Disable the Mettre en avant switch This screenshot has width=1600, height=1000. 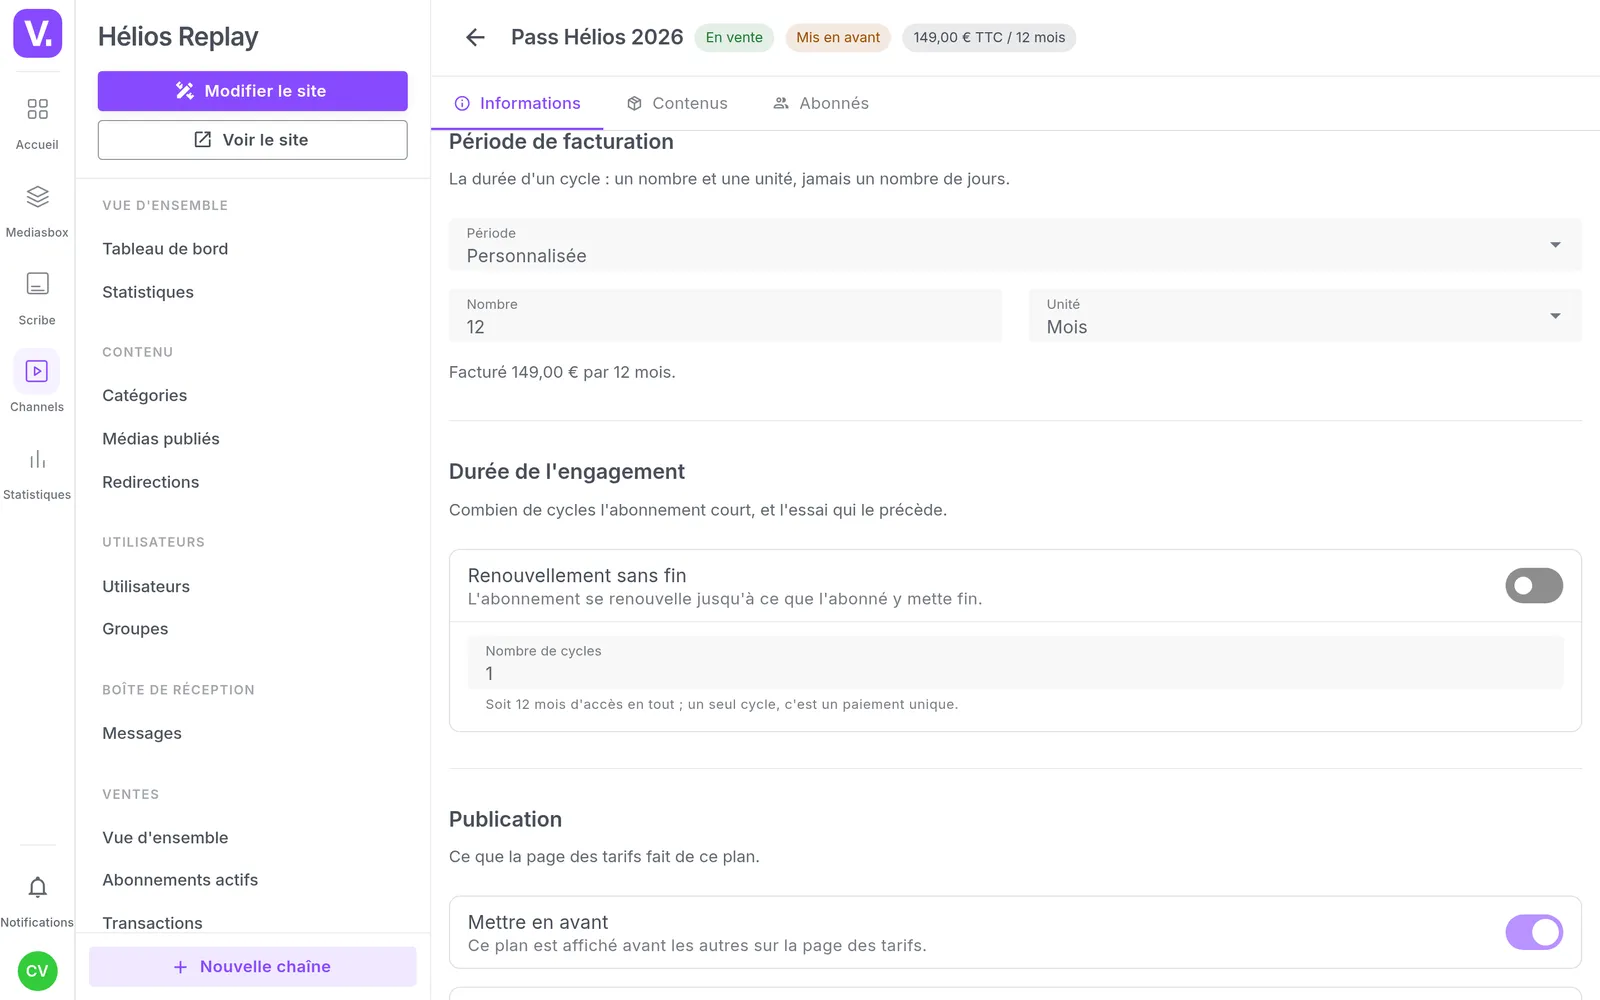tap(1534, 932)
